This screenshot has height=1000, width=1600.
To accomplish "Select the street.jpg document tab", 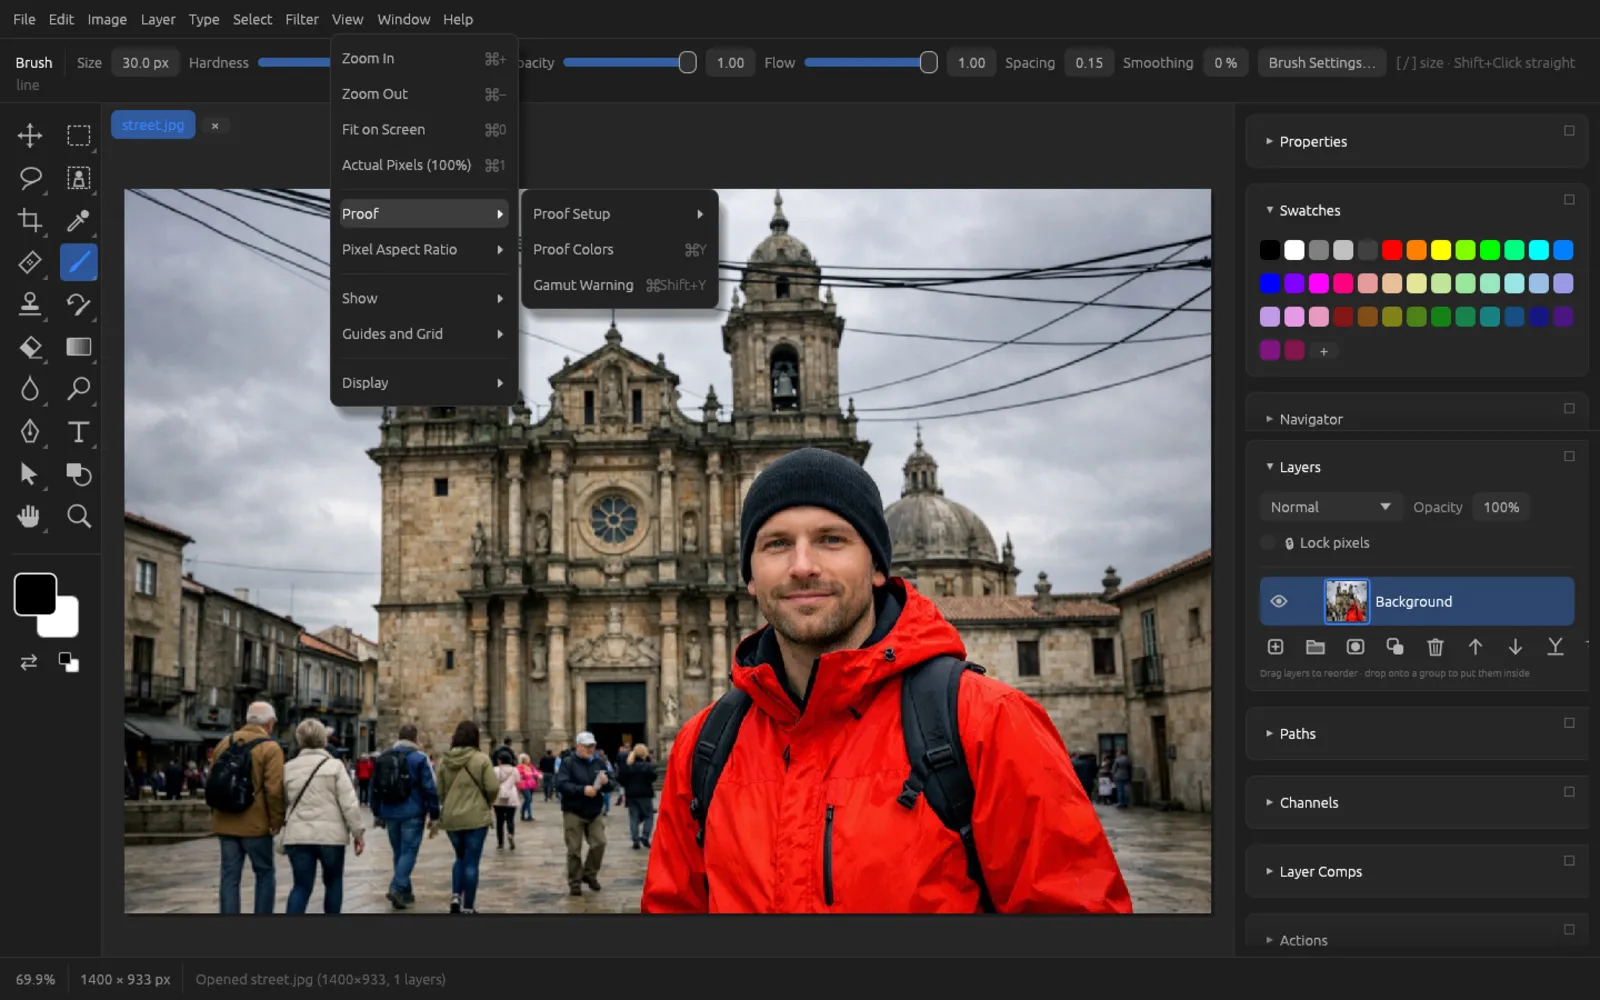I will [x=152, y=125].
